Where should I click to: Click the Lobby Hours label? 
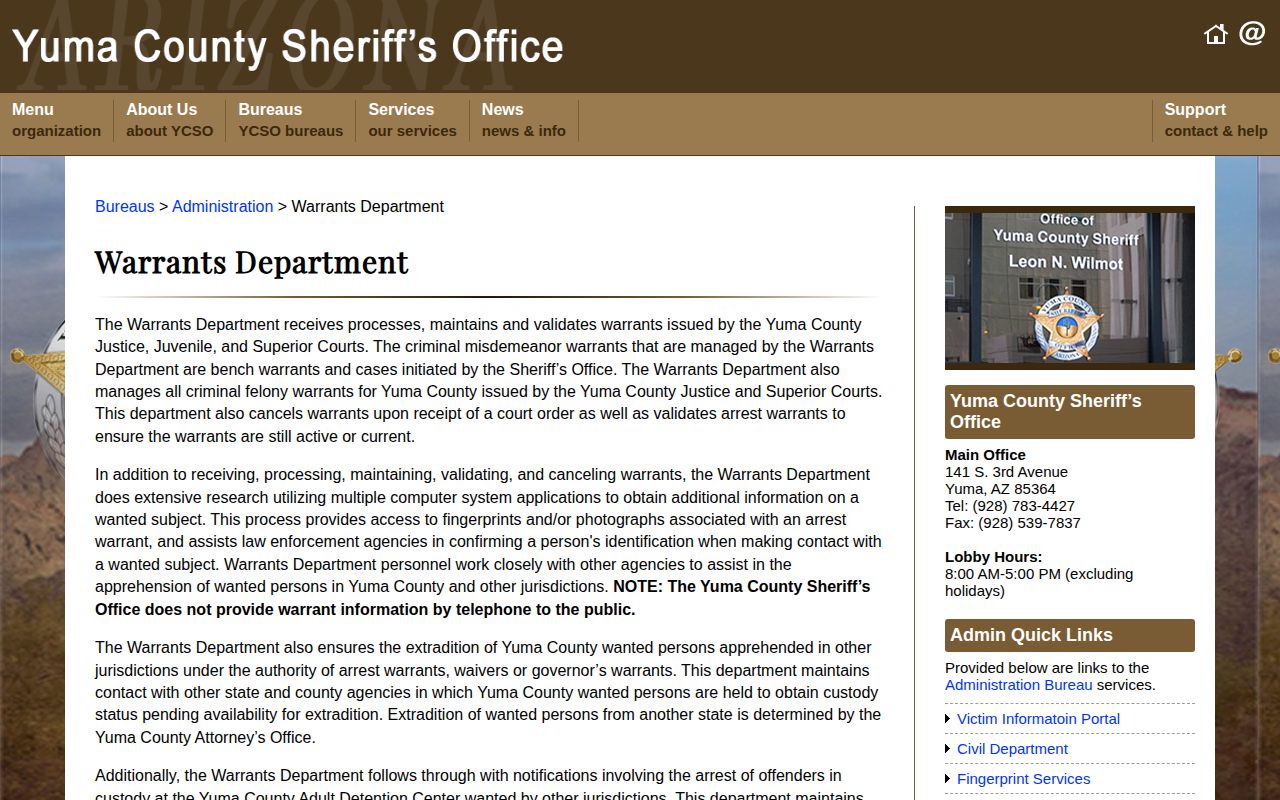point(993,557)
